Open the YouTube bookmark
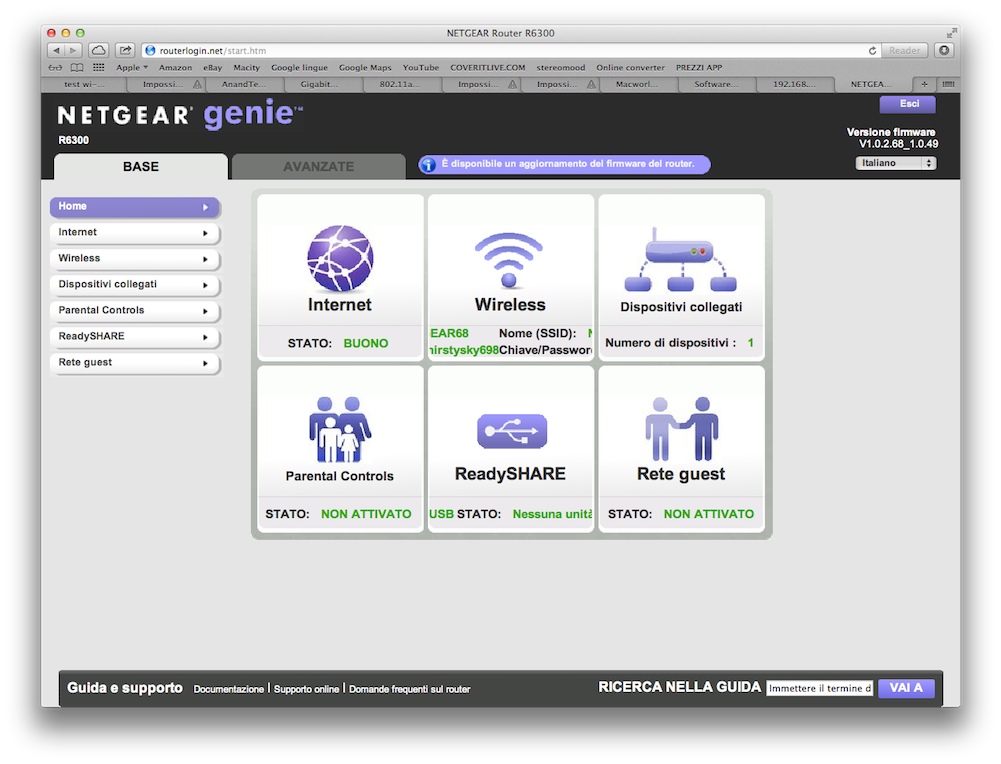Viewport: 1001px width, 764px height. coord(421,68)
